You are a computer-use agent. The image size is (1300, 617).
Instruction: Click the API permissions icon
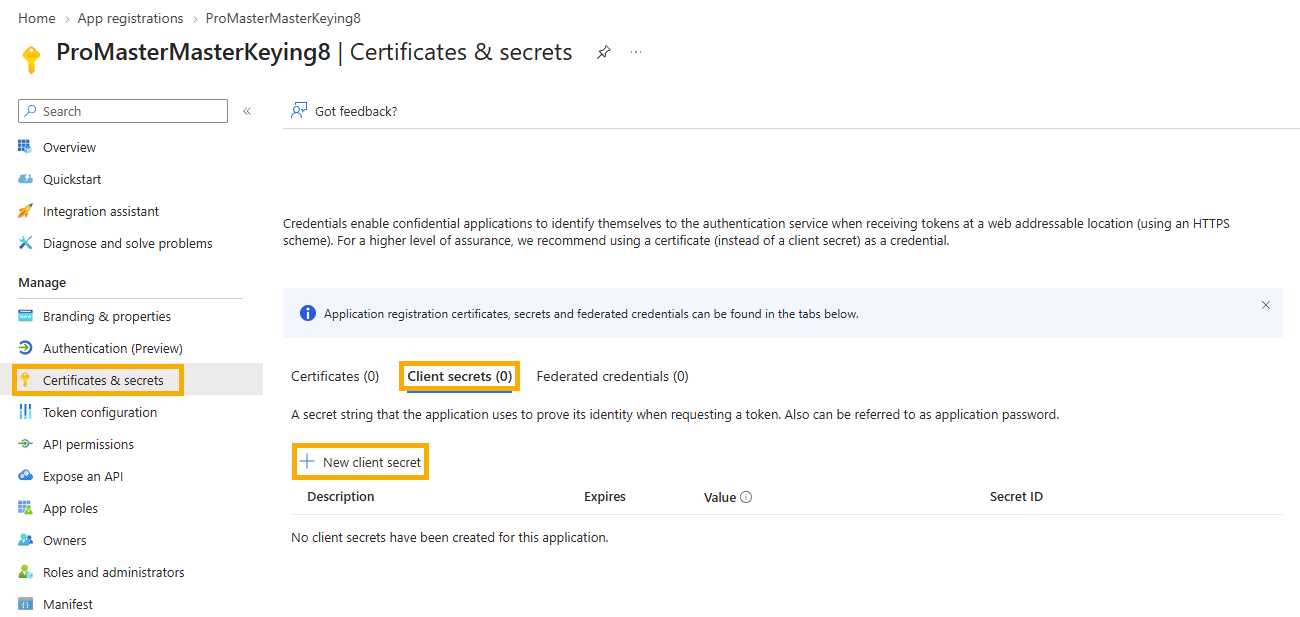(25, 444)
